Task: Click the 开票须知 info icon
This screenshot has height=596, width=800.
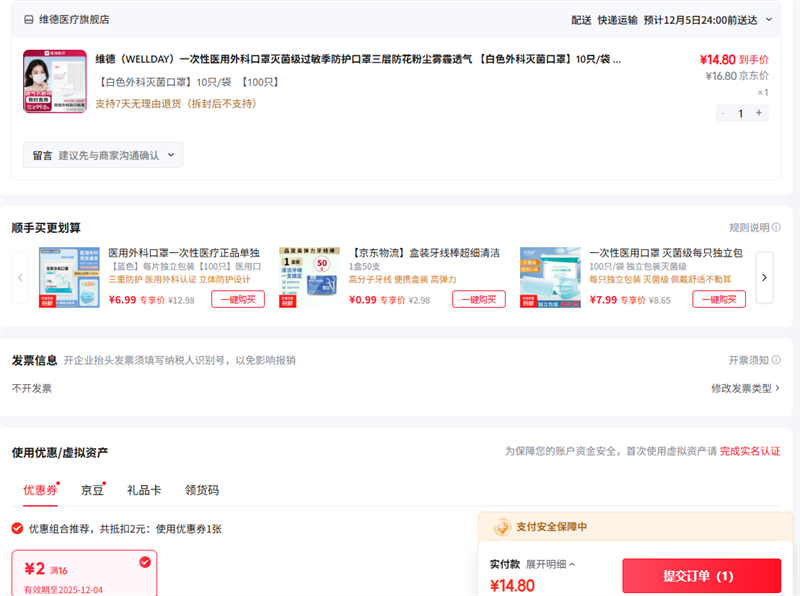Action: point(776,360)
